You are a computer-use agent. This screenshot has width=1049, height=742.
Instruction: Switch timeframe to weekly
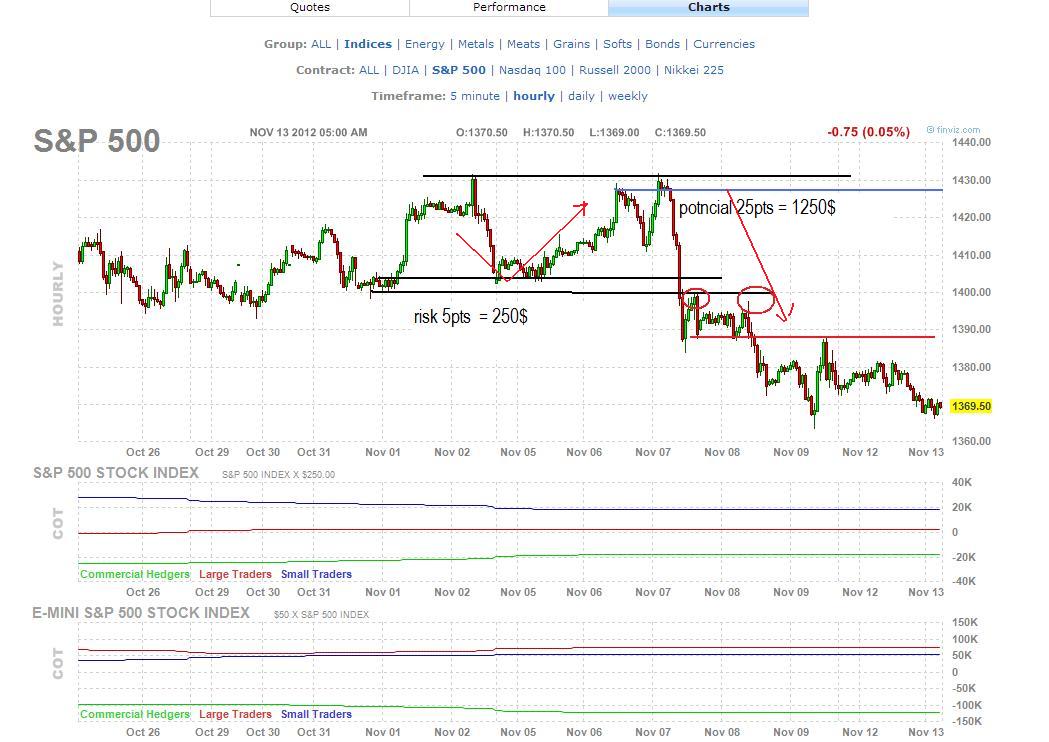[628, 96]
